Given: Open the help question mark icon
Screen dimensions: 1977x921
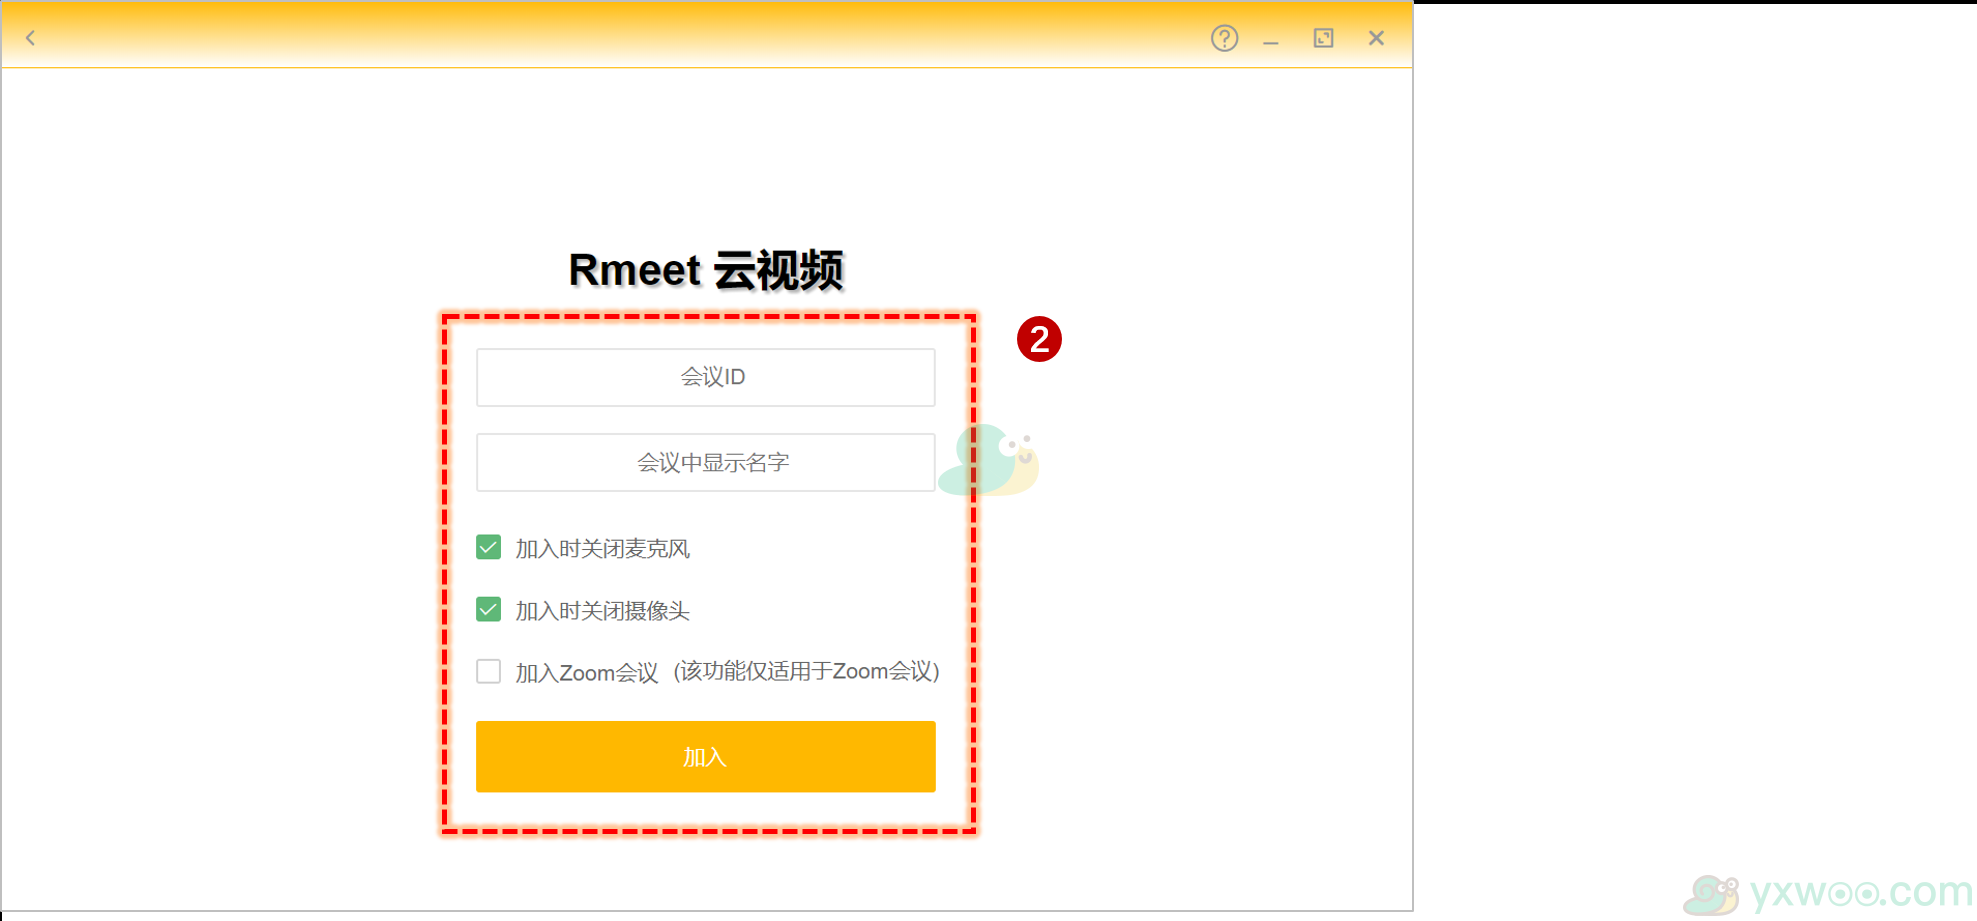Looking at the screenshot, I should click(x=1224, y=38).
